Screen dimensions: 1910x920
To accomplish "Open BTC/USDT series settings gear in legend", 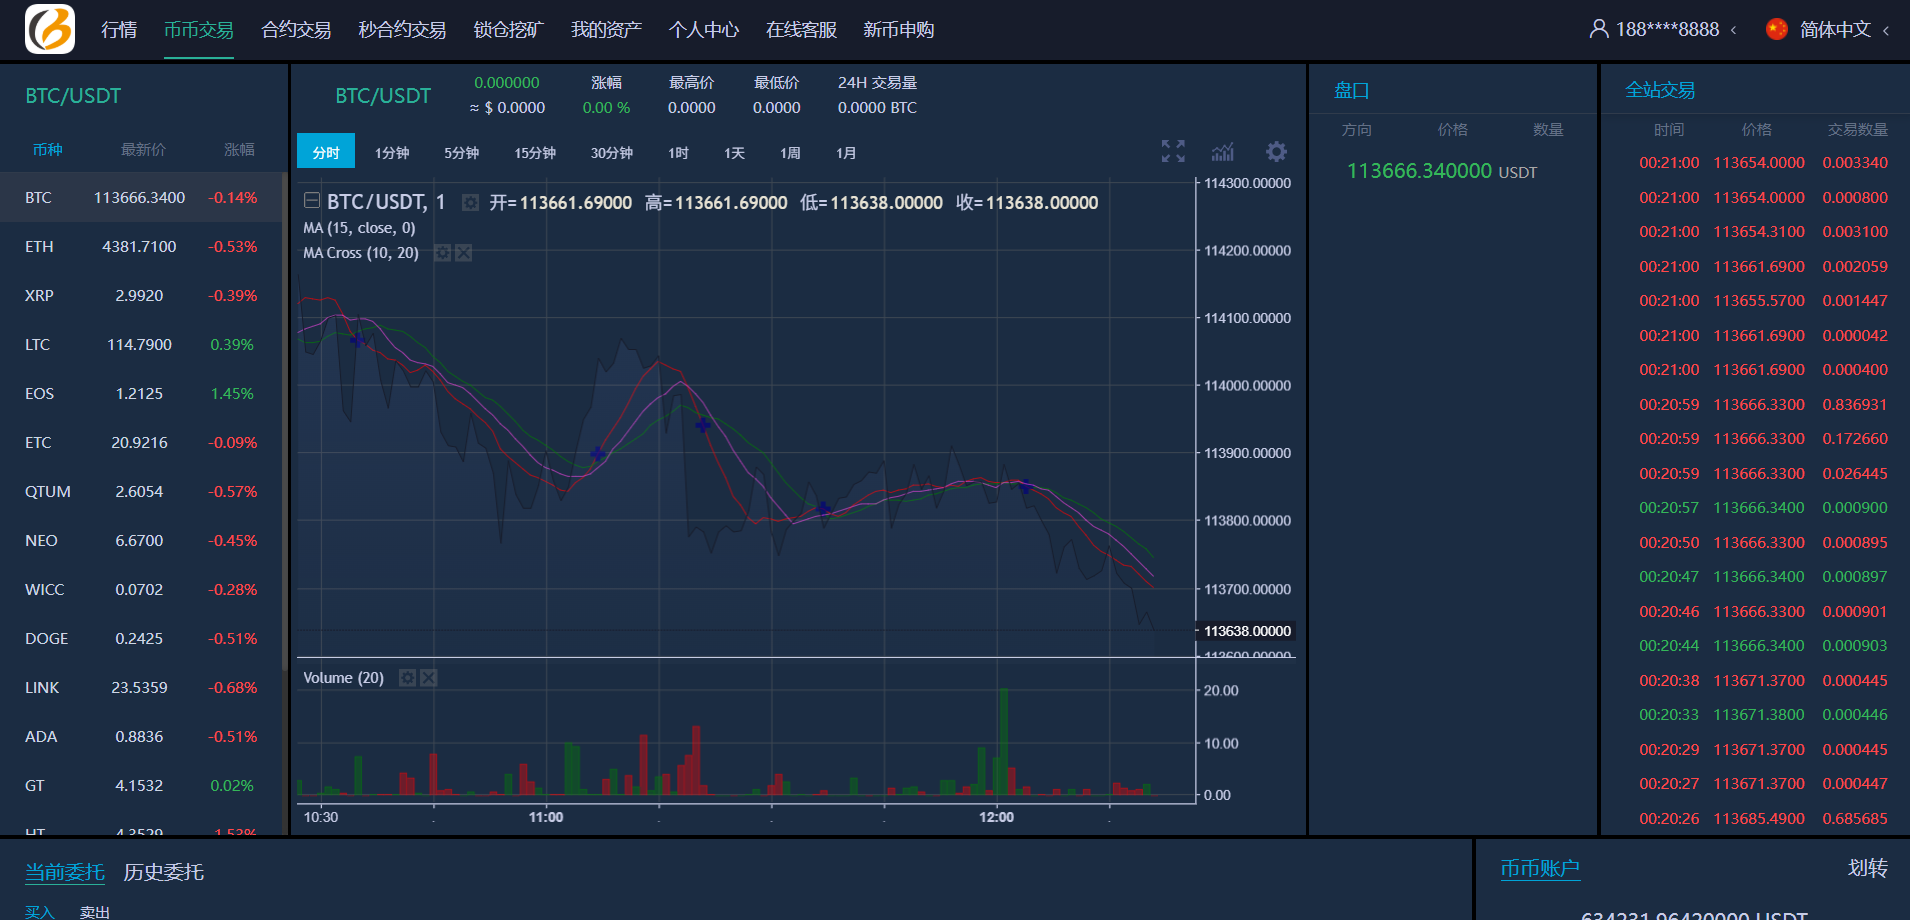I will tap(470, 203).
